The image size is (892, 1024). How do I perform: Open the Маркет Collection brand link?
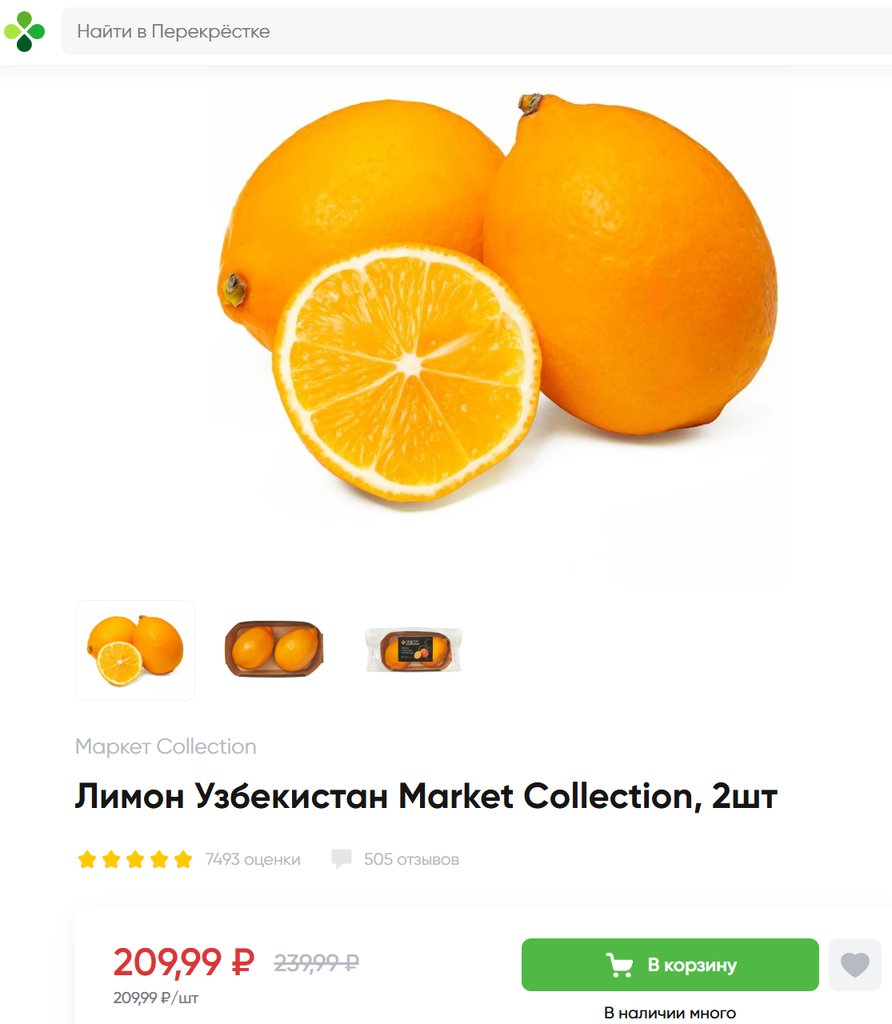[x=166, y=746]
